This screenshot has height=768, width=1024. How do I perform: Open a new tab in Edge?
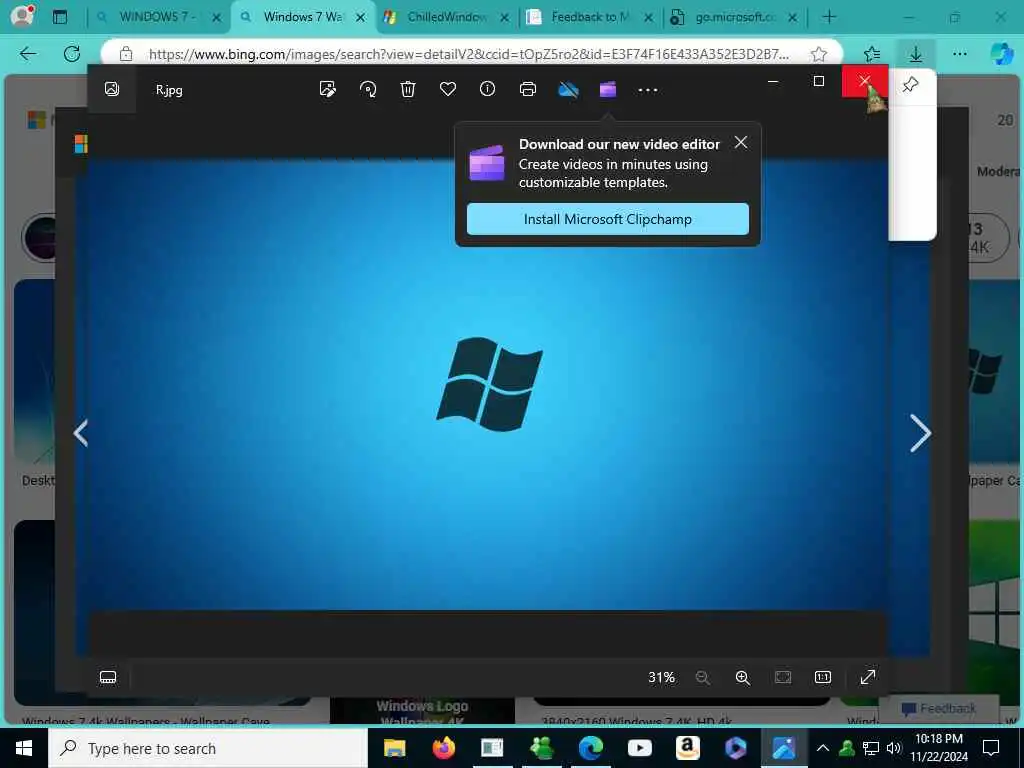pos(829,17)
